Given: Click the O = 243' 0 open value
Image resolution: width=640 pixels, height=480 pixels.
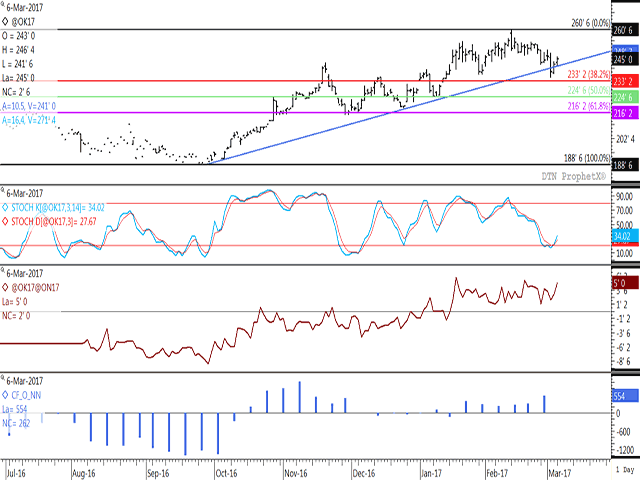Looking at the screenshot, I should (x=18, y=36).
